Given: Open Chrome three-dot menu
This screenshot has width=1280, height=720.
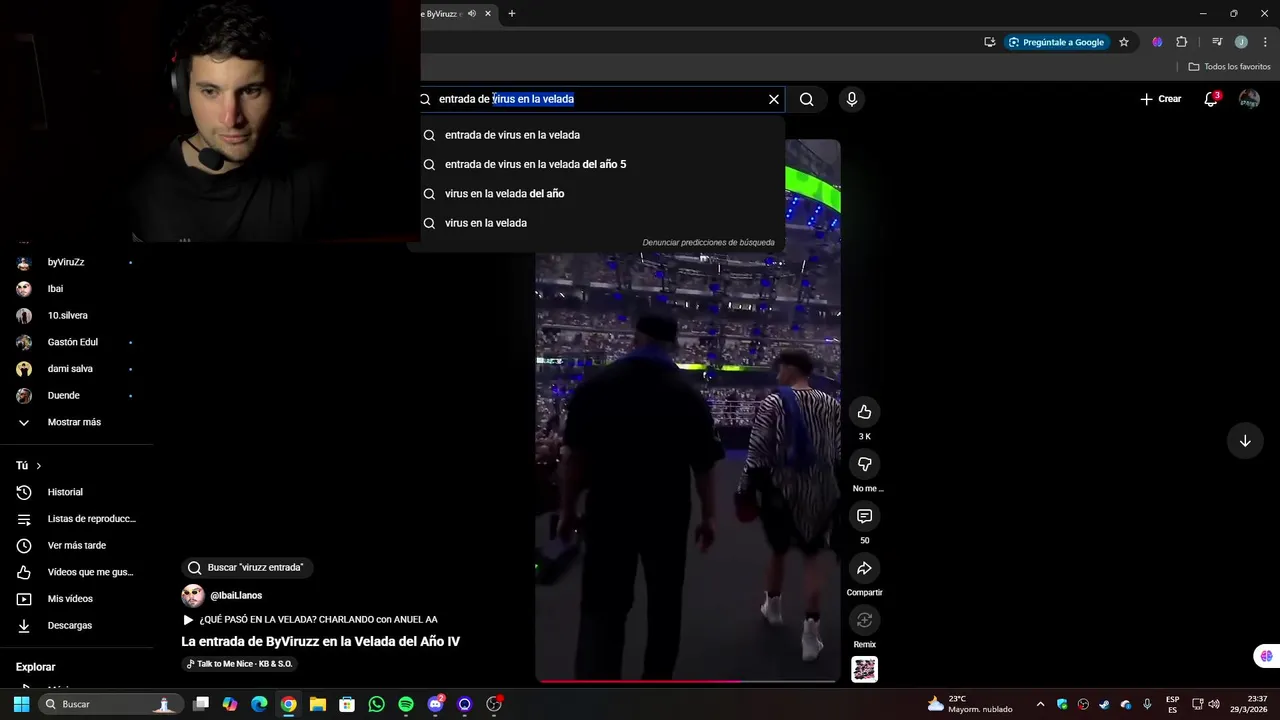Looking at the screenshot, I should point(1265,42).
